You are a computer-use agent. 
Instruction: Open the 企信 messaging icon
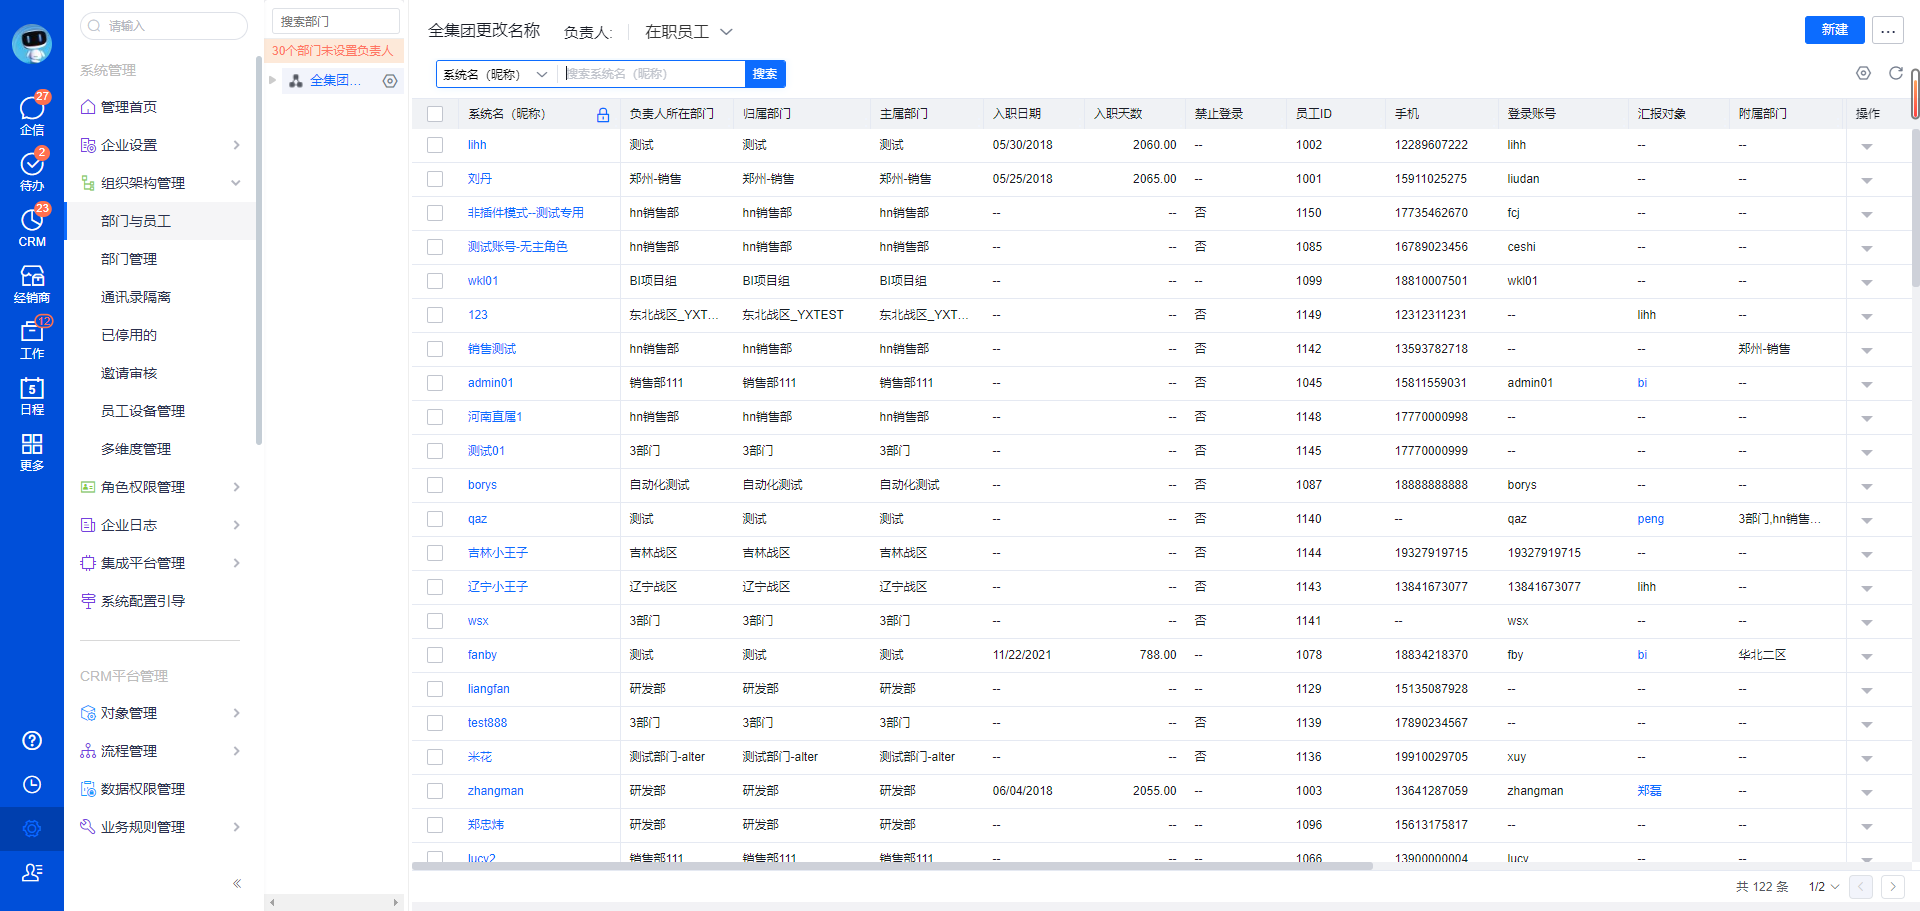point(32,115)
